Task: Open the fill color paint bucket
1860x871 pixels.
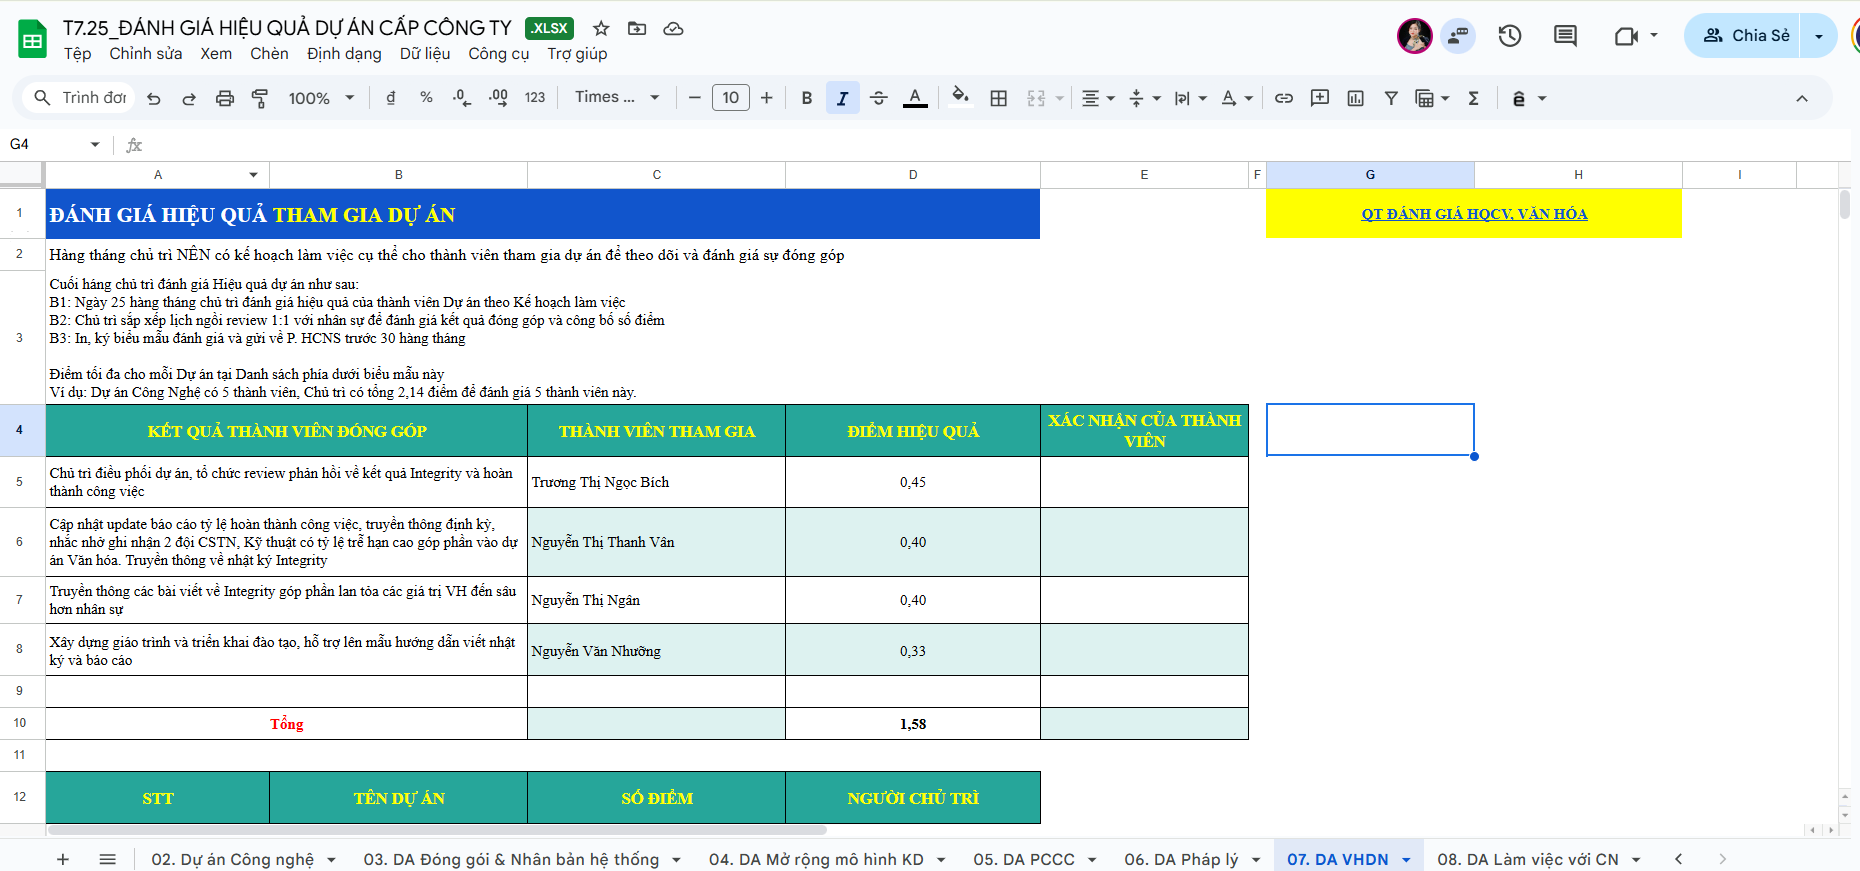Action: pos(960,98)
